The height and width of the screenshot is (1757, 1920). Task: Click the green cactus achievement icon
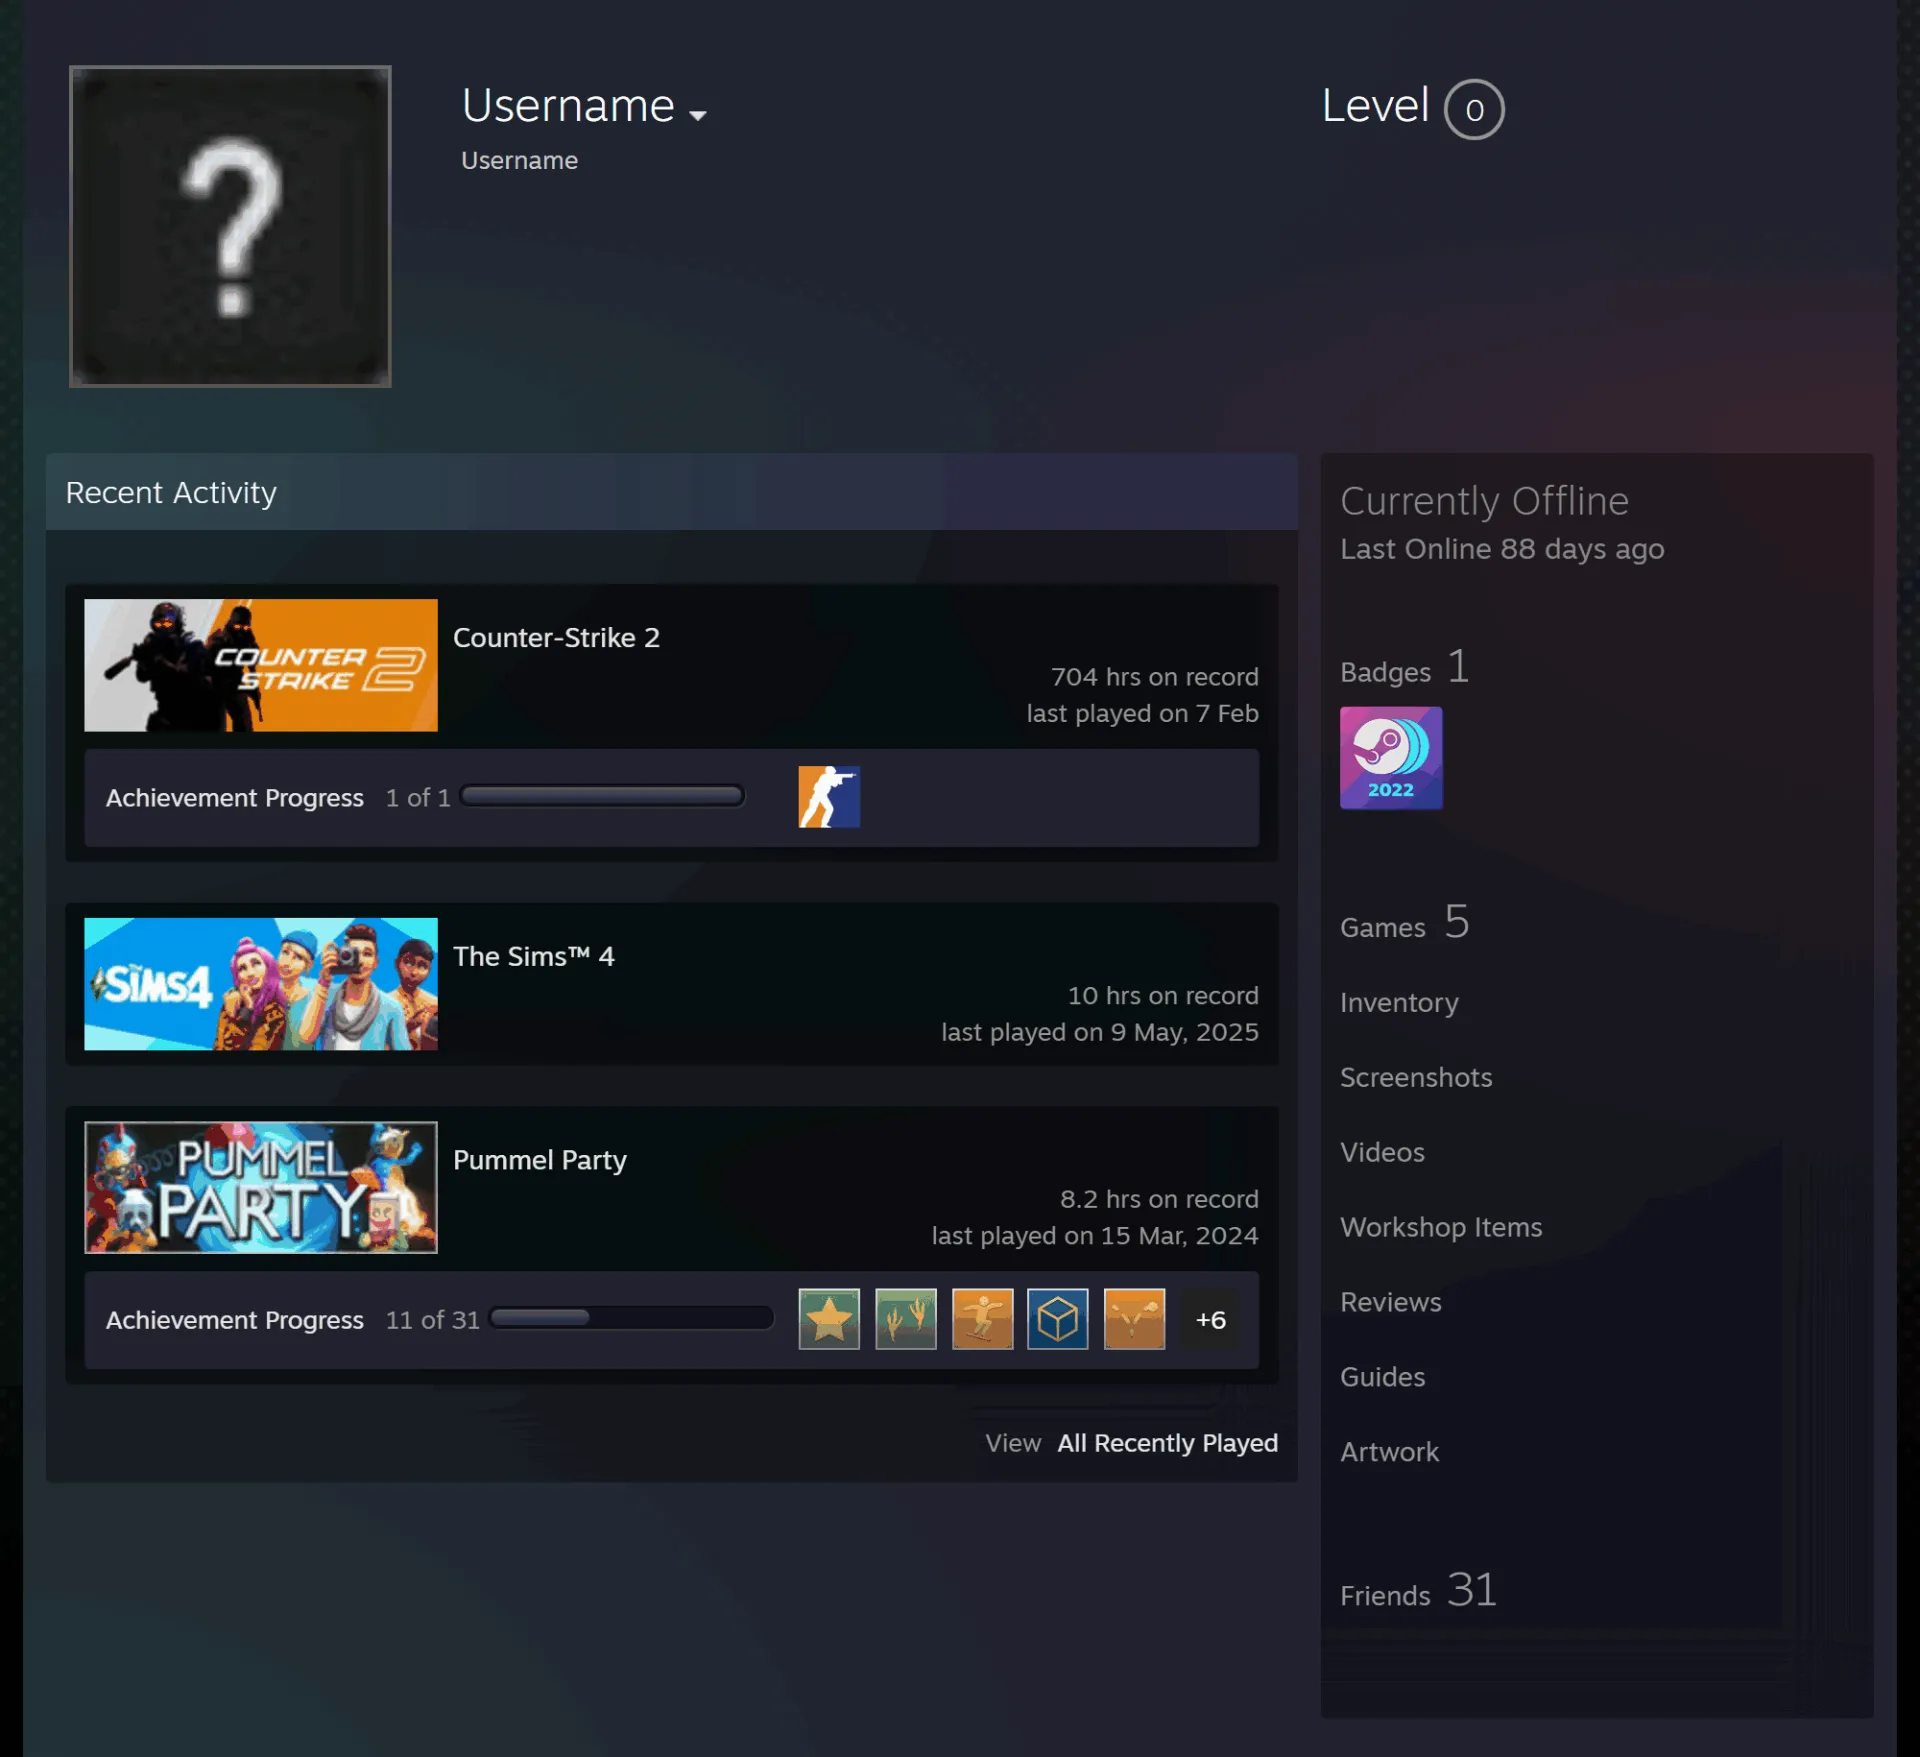(x=906, y=1319)
